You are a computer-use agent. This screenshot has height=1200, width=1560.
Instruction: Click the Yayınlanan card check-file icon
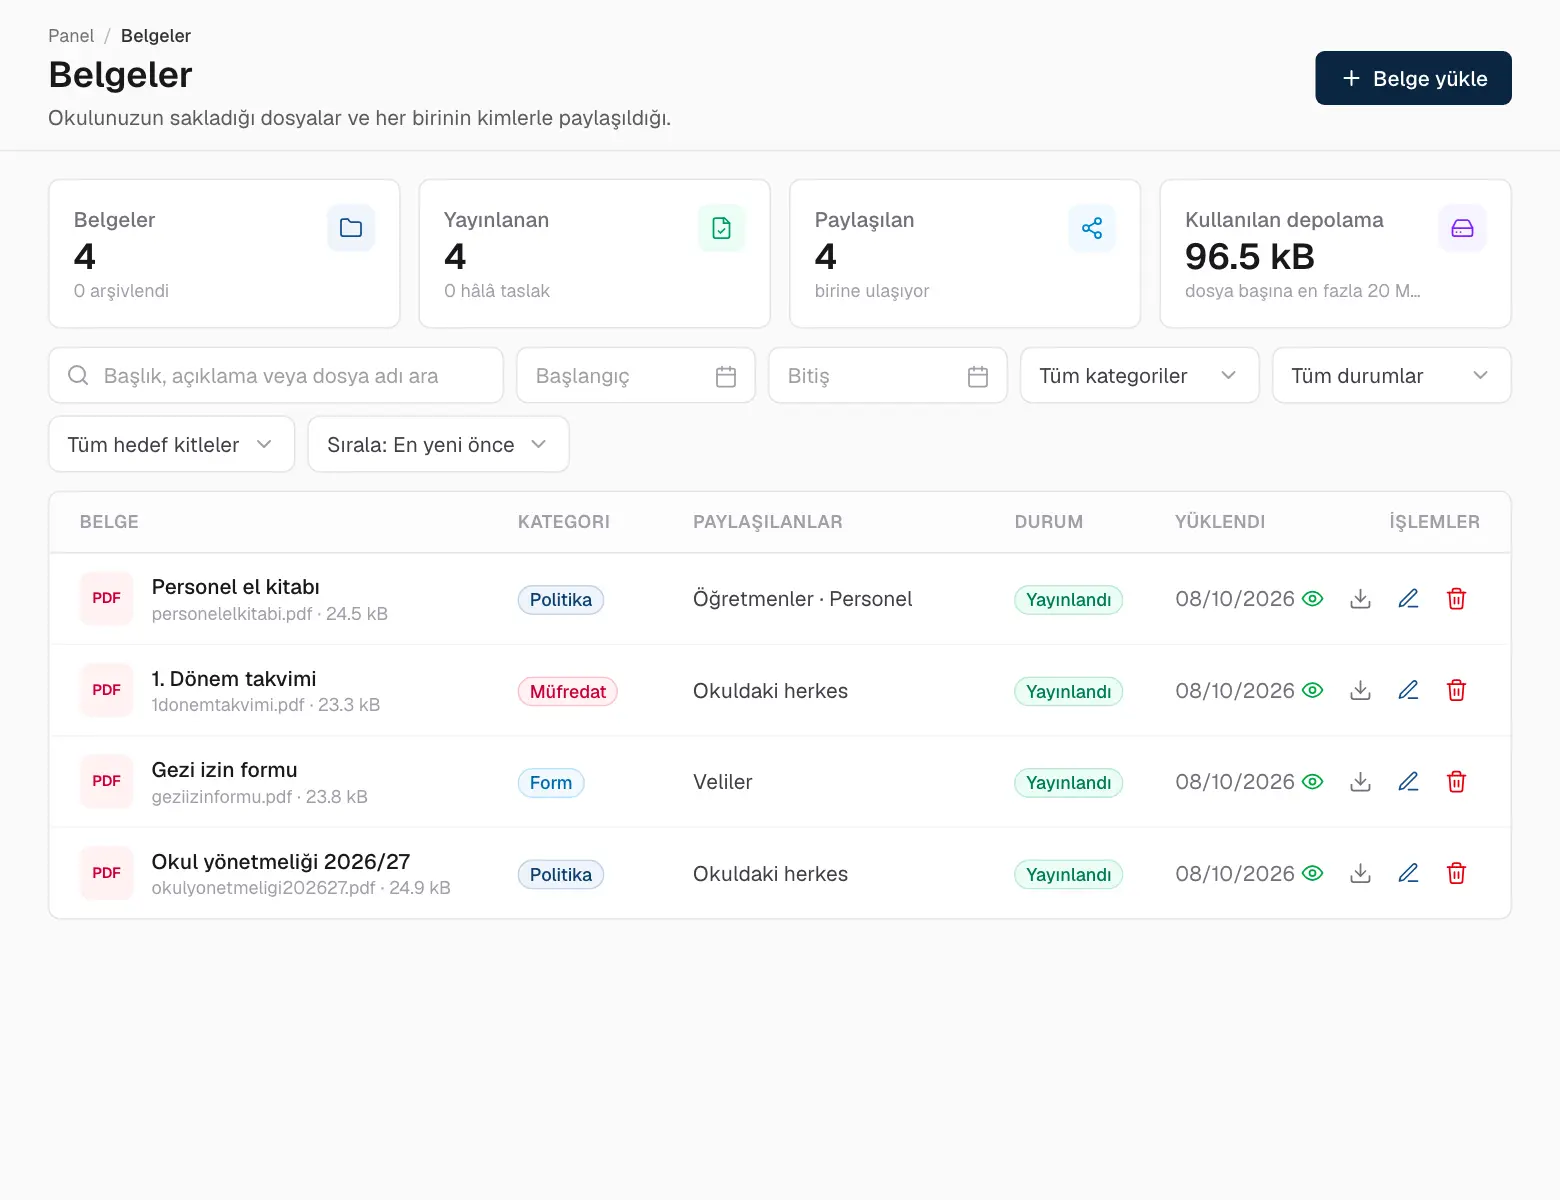coord(721,228)
